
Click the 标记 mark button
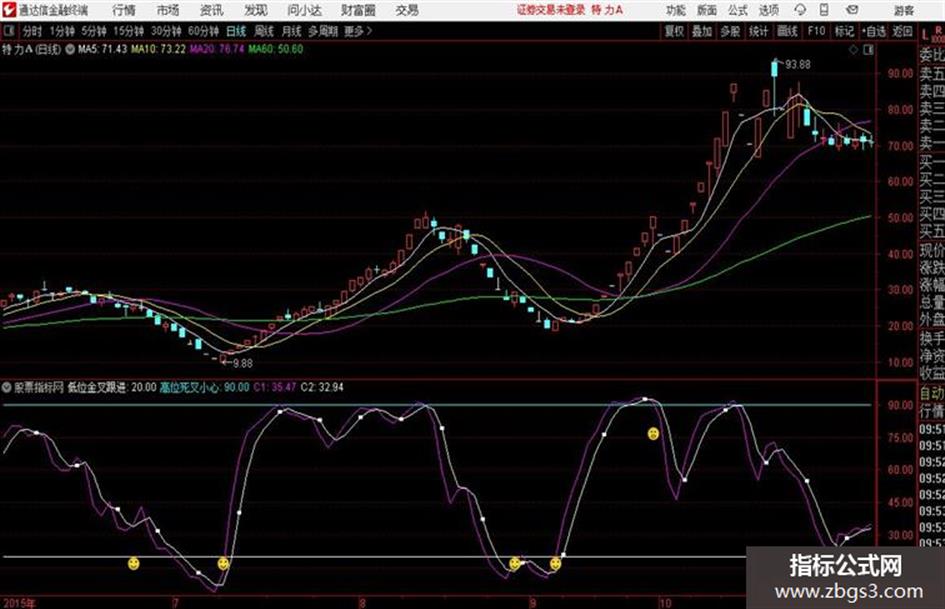844,31
